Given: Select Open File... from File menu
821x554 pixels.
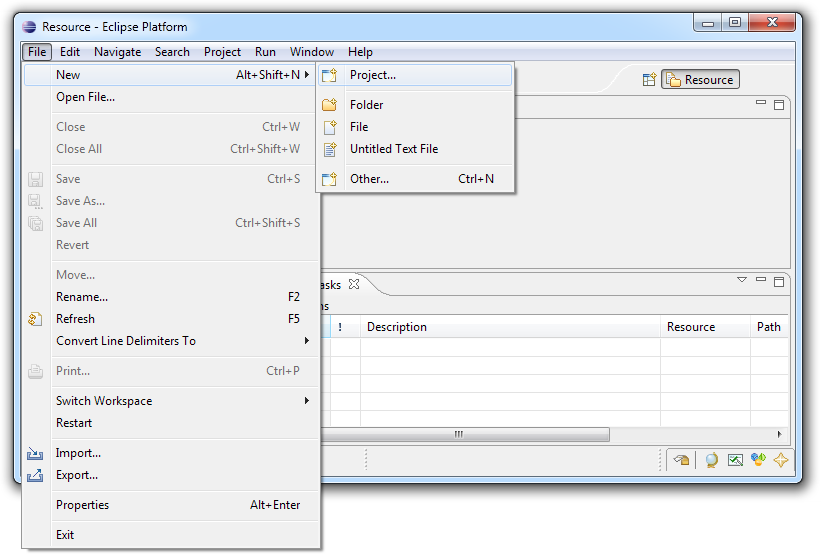Looking at the screenshot, I should [171, 97].
